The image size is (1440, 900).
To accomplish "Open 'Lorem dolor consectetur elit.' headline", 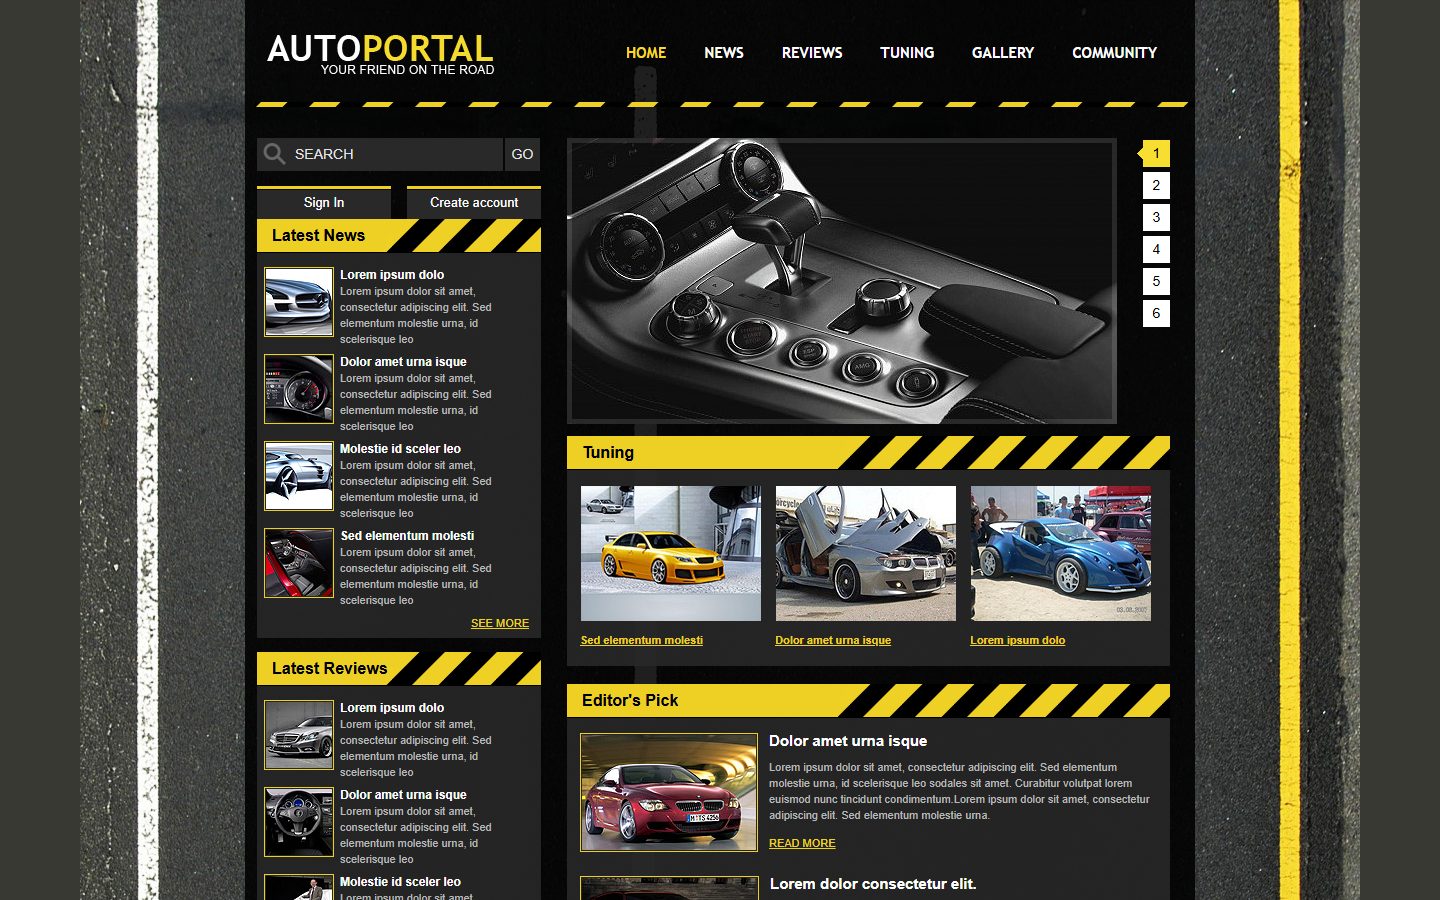I will (x=873, y=884).
